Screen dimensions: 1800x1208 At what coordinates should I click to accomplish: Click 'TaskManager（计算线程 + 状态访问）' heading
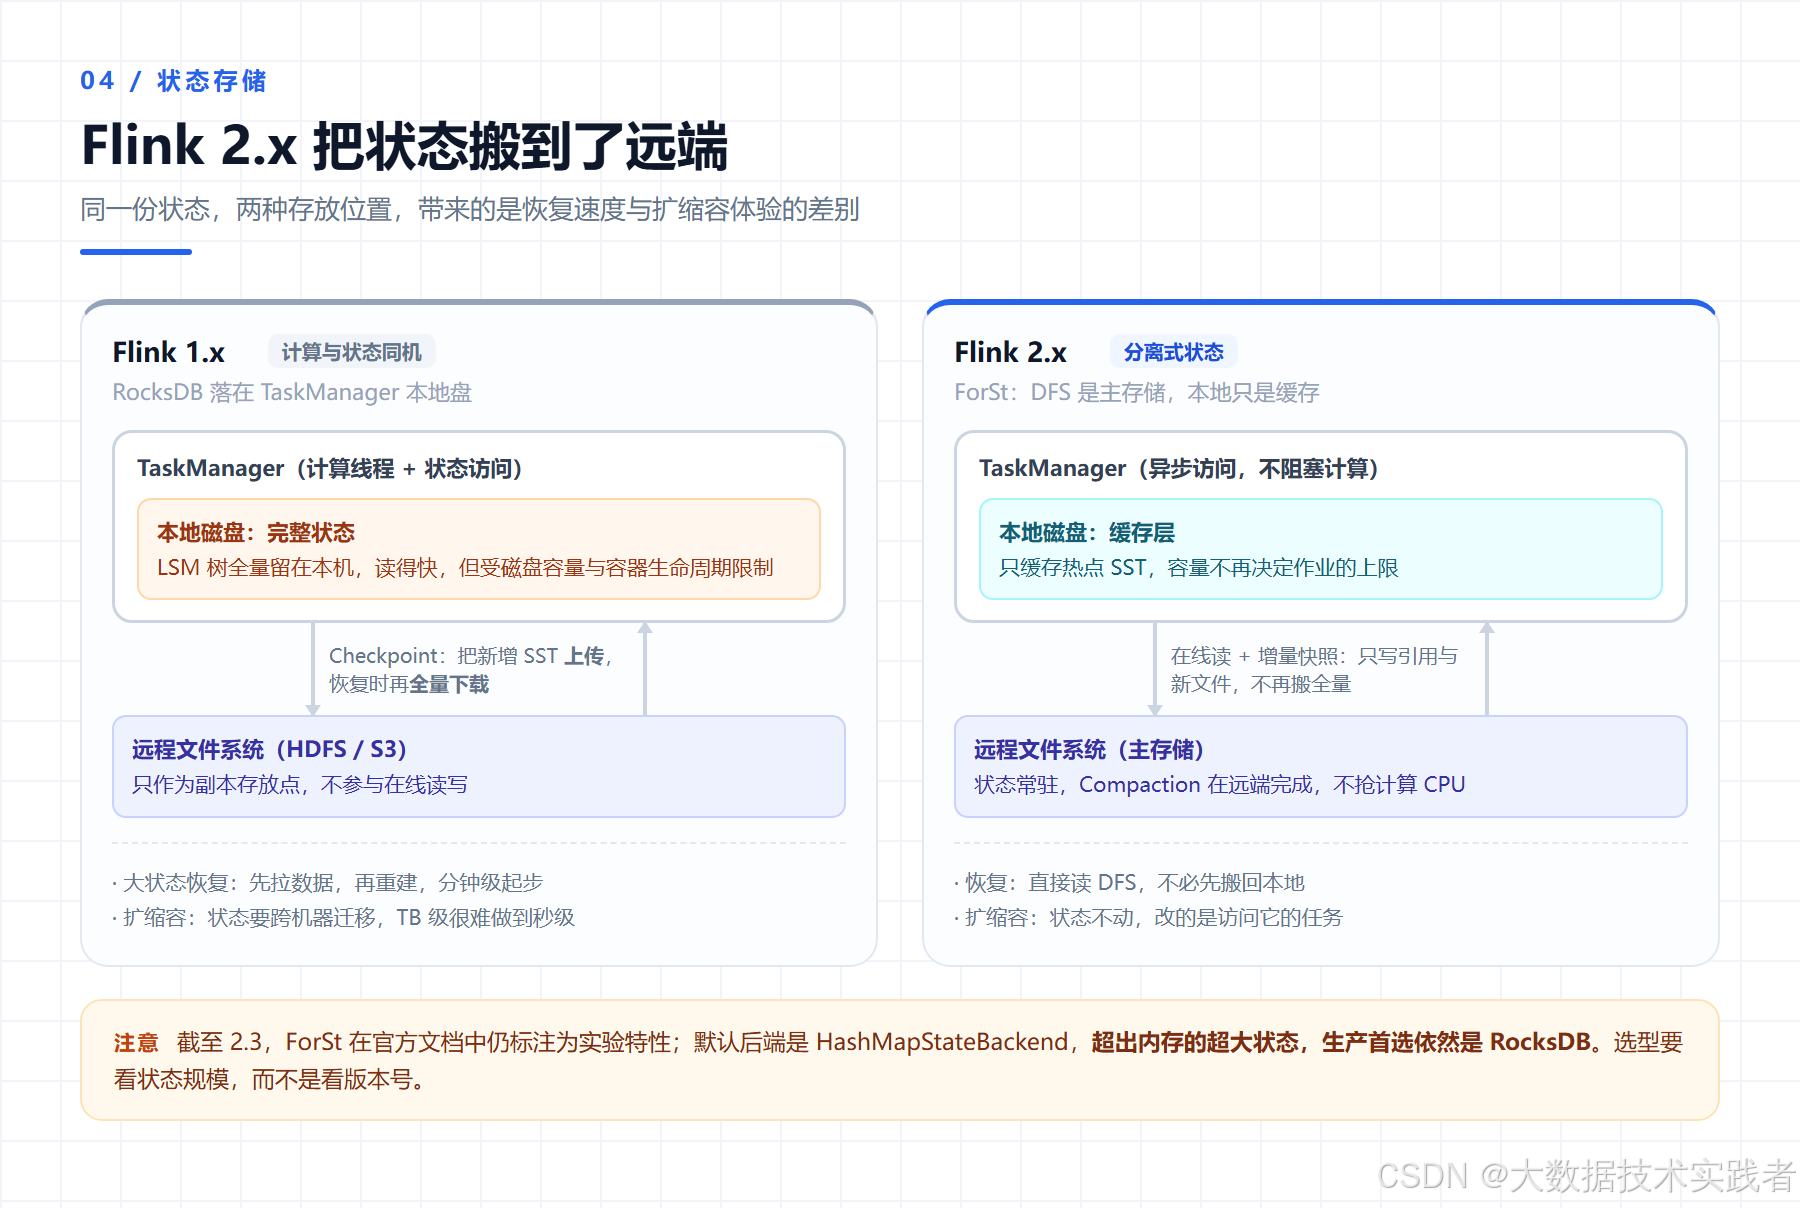[x=330, y=468]
